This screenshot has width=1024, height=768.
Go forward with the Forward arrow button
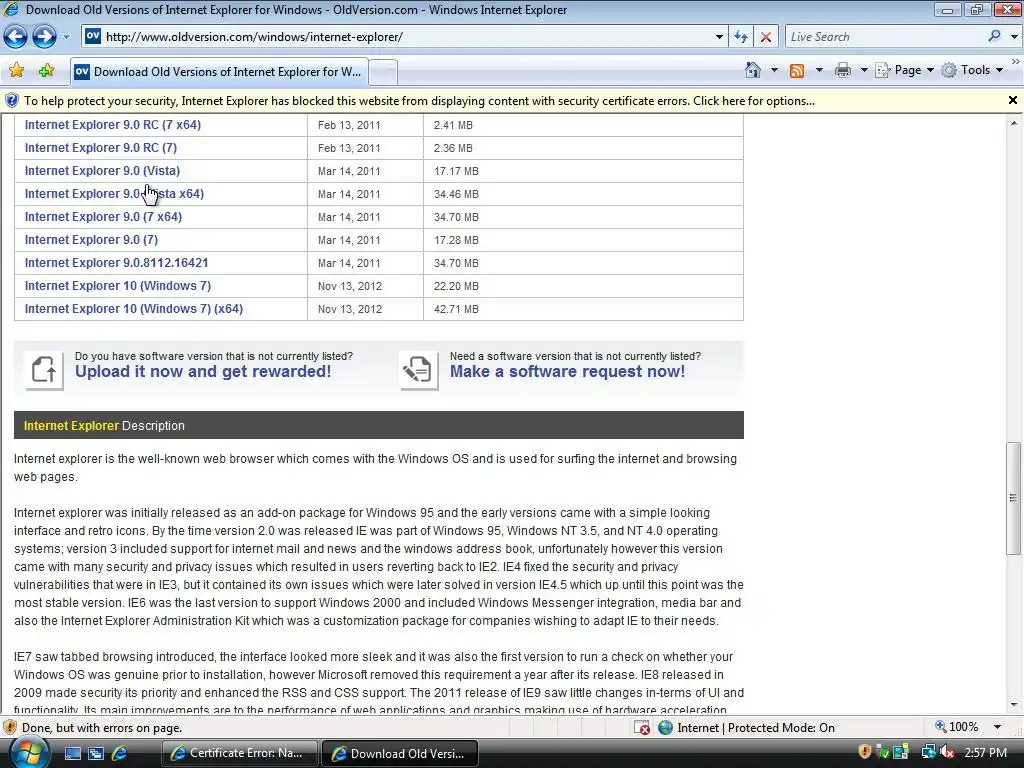pos(44,37)
